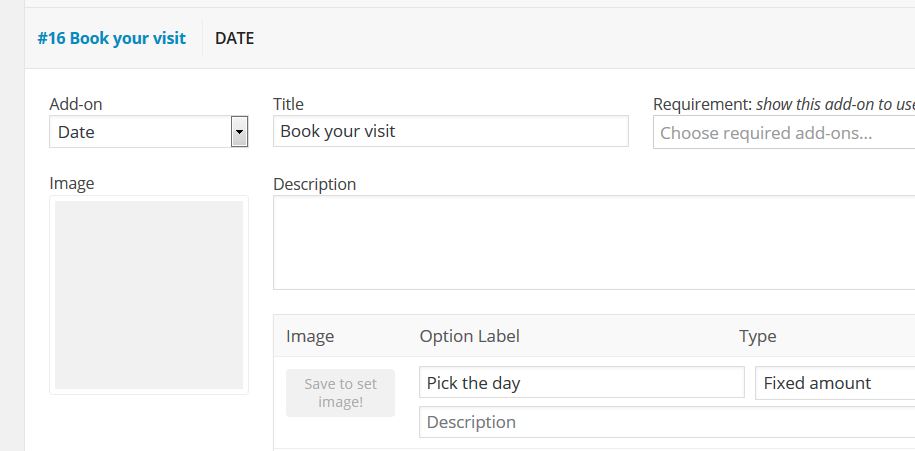Open the Add-on select showing 'Date'
Viewport: 915px width, 451px height.
(x=140, y=132)
